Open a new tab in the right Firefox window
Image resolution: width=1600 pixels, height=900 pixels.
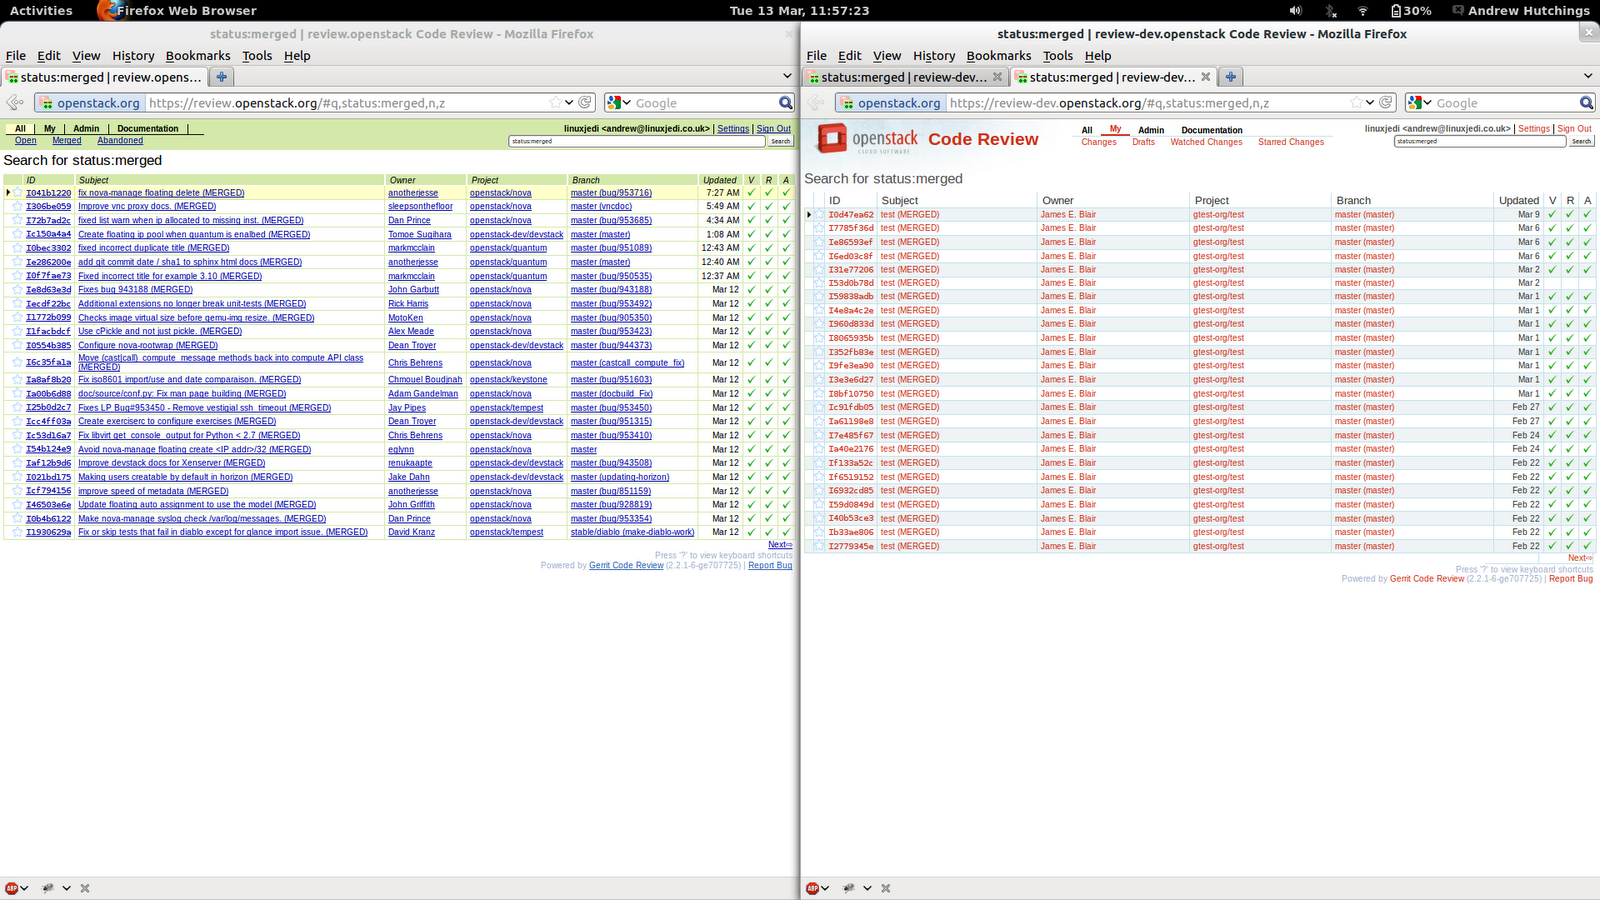click(x=1231, y=77)
